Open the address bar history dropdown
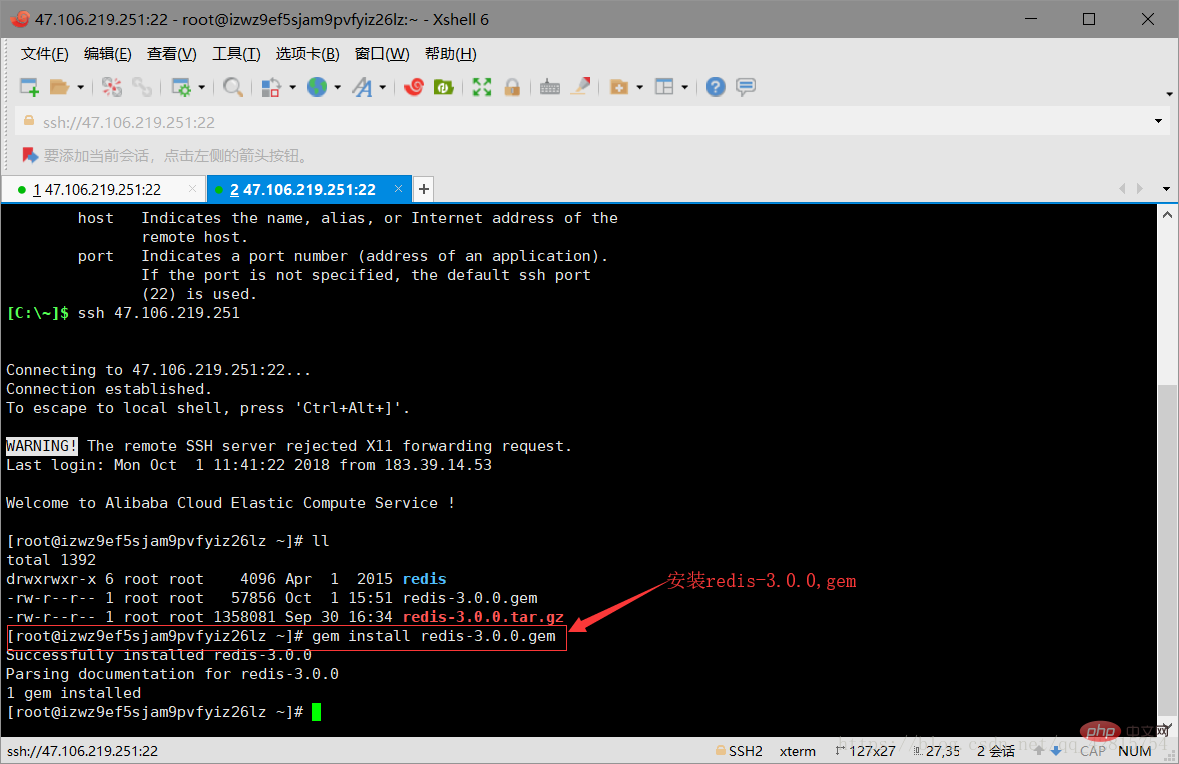This screenshot has width=1179, height=764. click(x=1158, y=121)
